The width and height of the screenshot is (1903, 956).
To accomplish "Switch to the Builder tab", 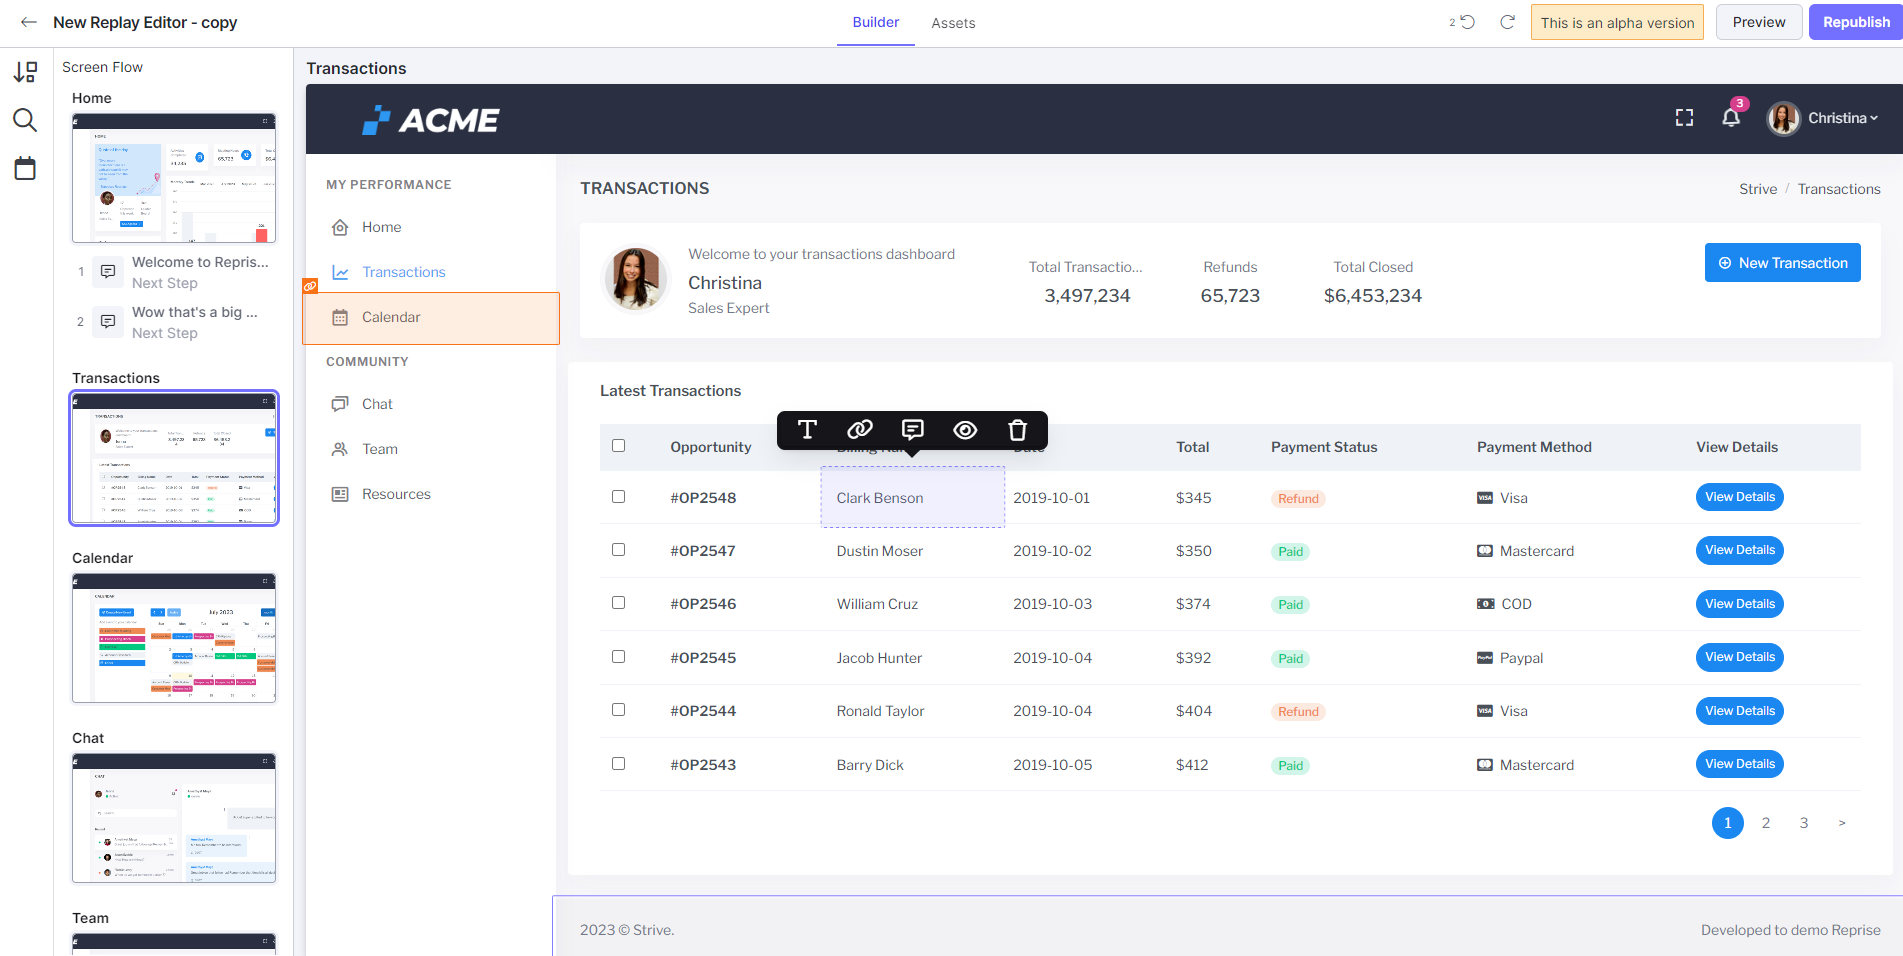I will point(876,22).
